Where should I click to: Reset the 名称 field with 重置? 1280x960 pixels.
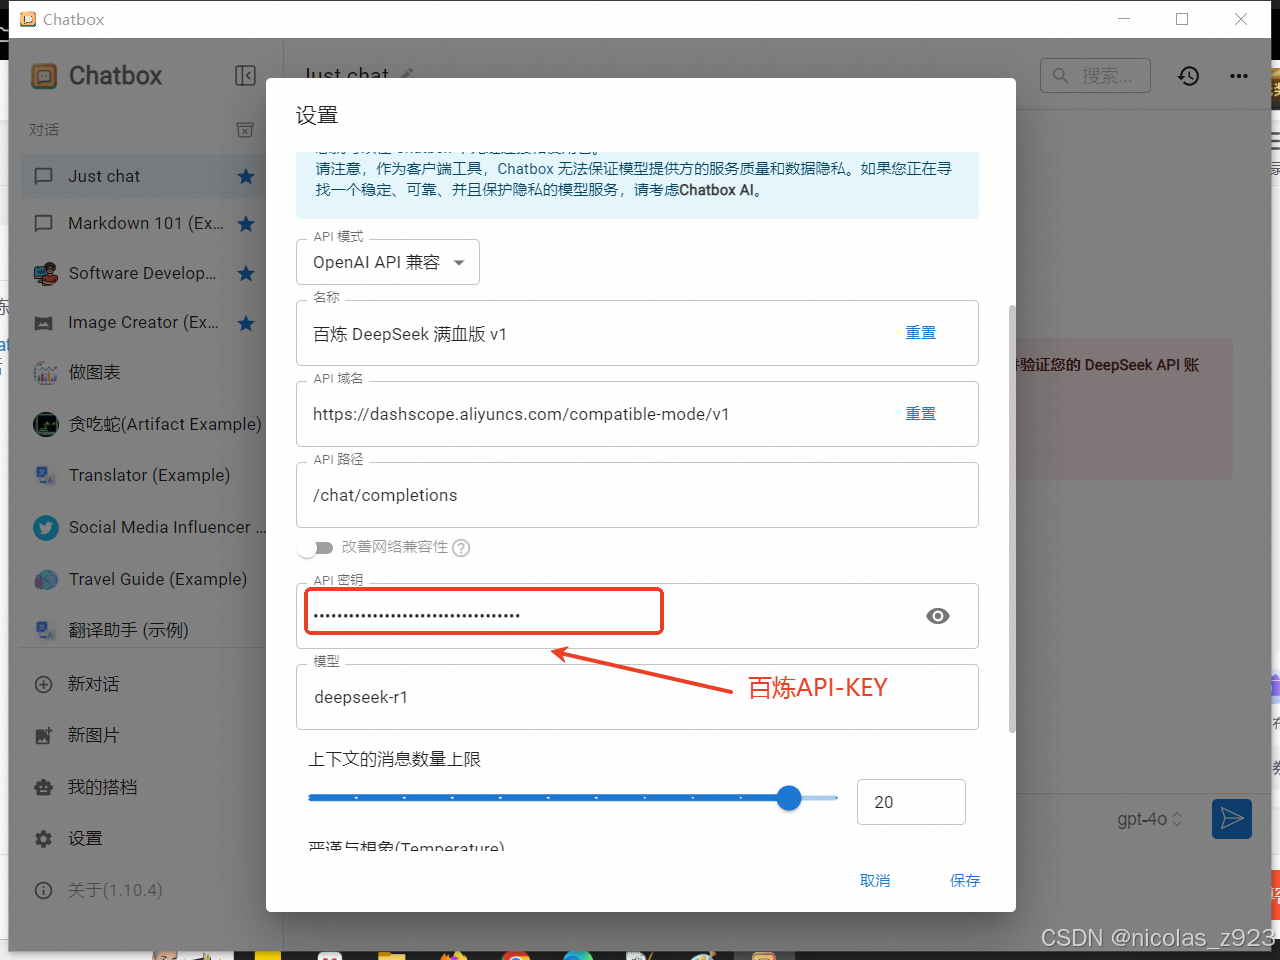(921, 333)
